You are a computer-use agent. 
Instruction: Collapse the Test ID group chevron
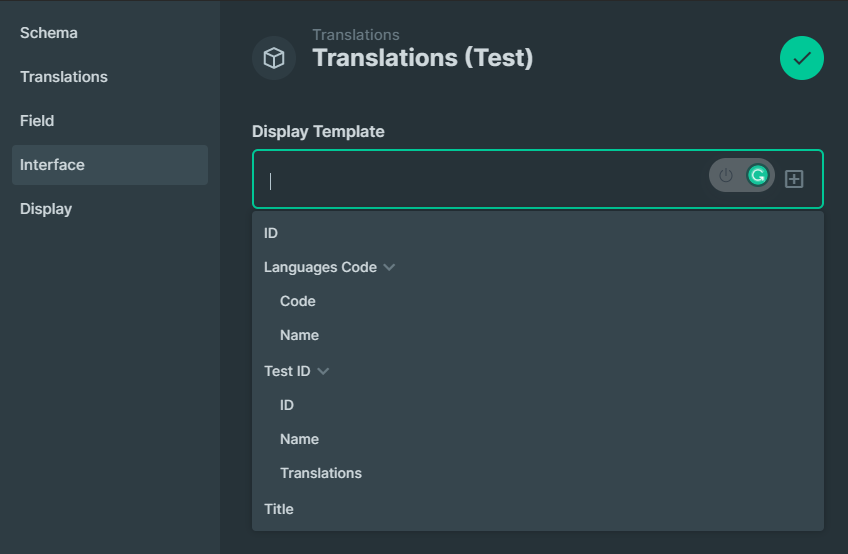(x=323, y=371)
